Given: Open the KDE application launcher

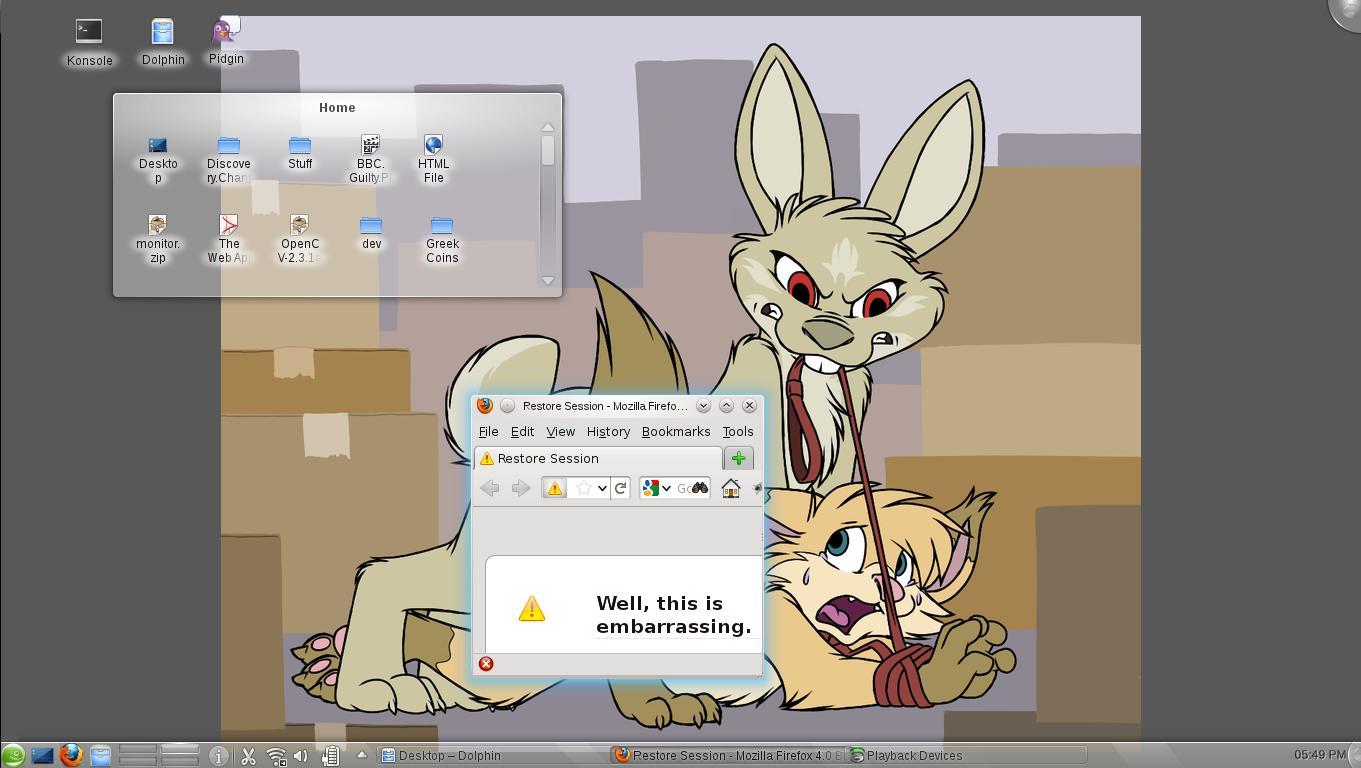Looking at the screenshot, I should 13,756.
